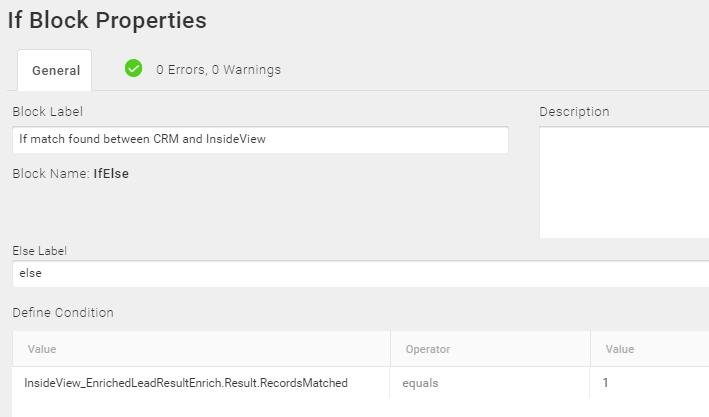Edit the condition comparison value 1

(650, 383)
